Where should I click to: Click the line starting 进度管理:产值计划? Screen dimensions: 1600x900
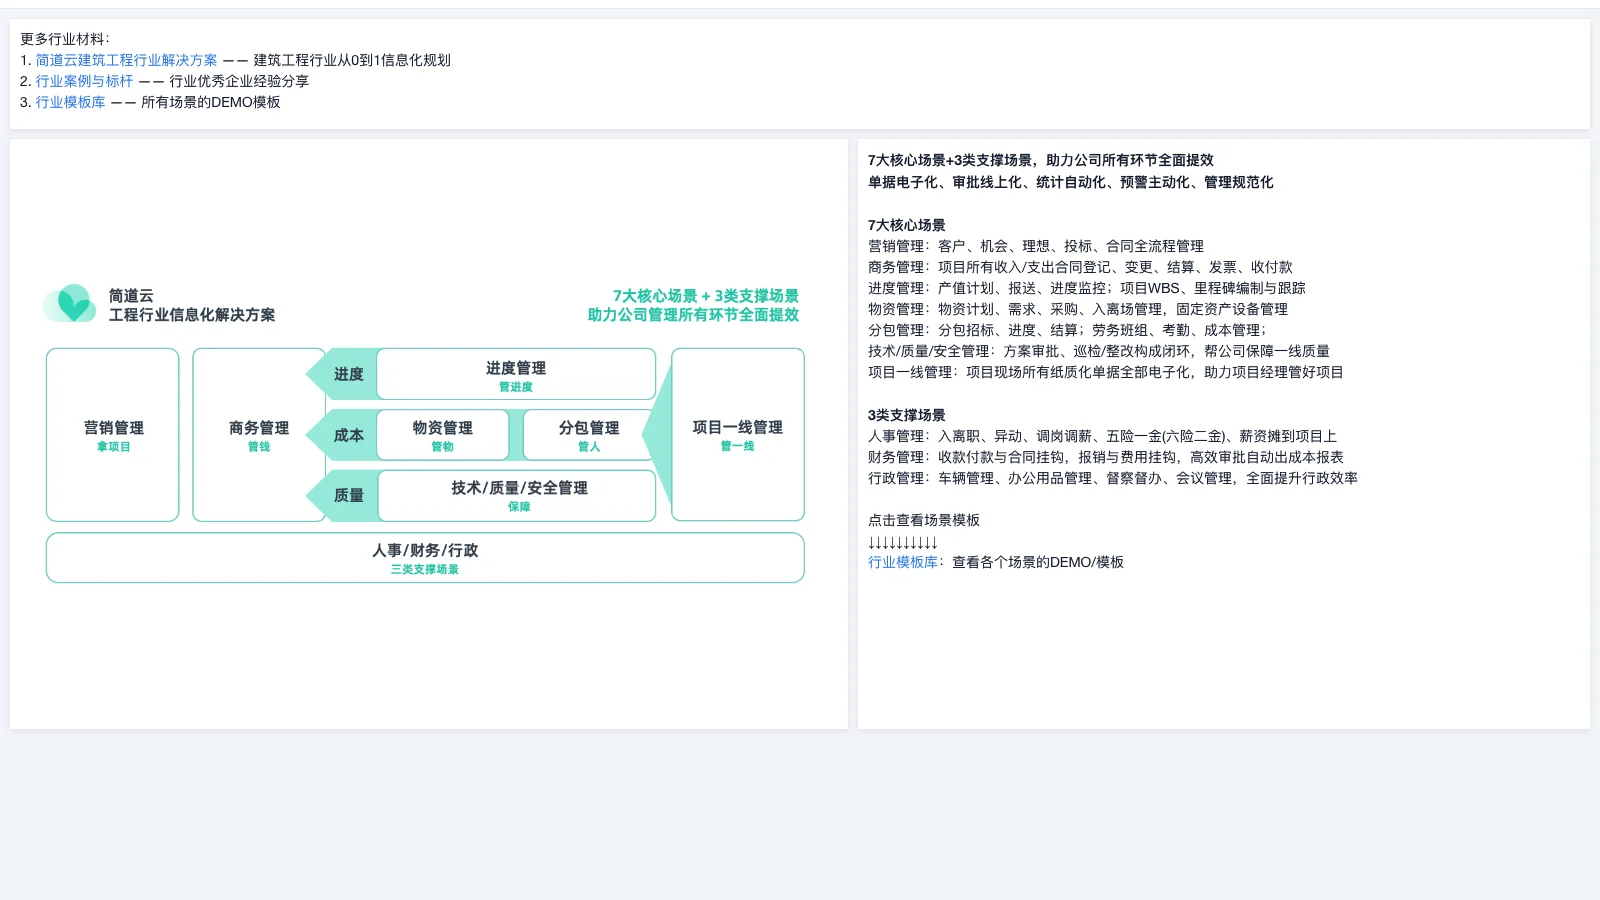(x=1087, y=288)
